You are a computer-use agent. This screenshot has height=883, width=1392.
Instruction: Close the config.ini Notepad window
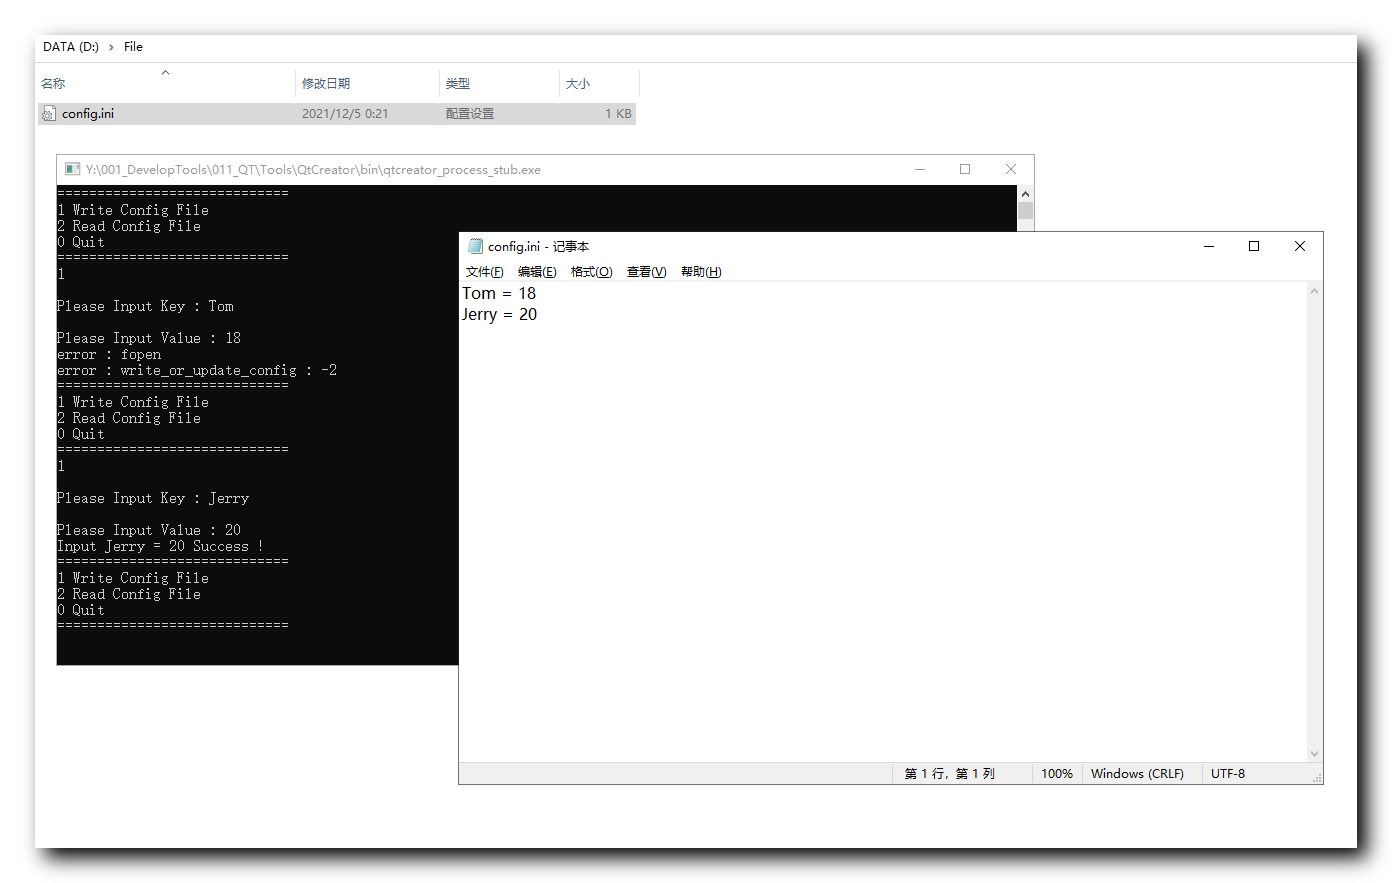click(1300, 246)
